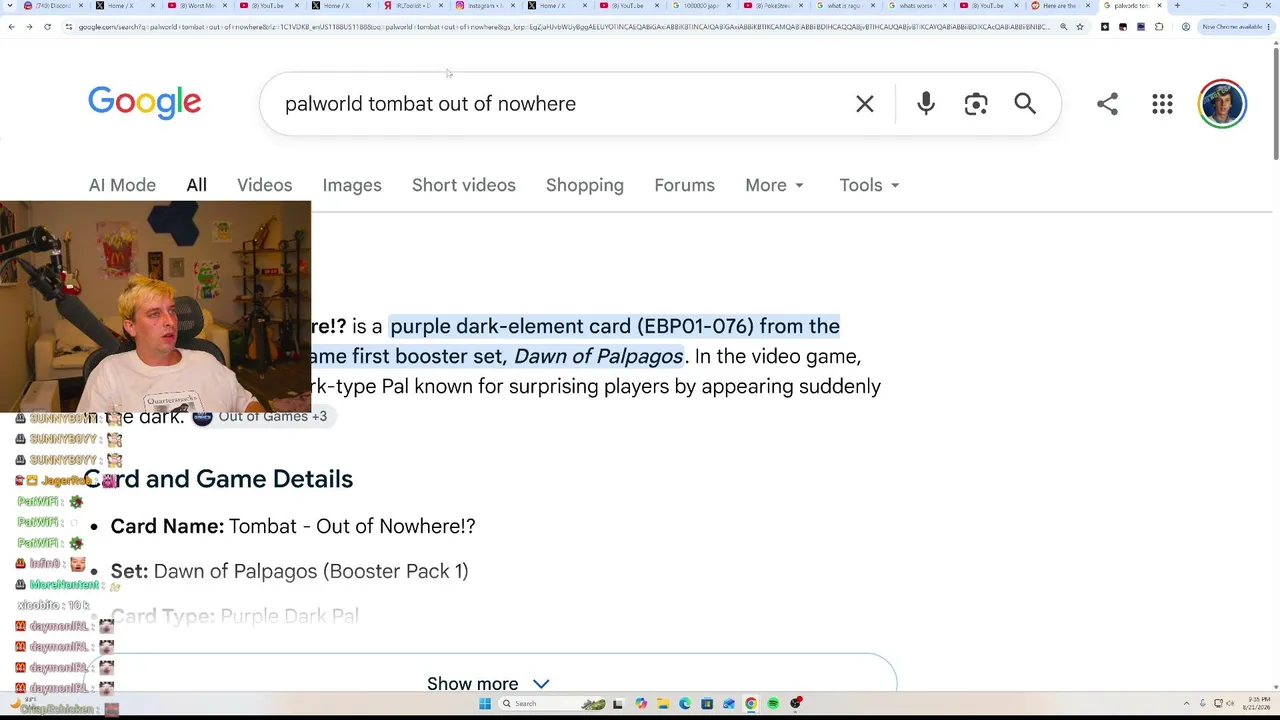Switch to AI Mode tab
The width and height of the screenshot is (1280, 720).
[x=122, y=185]
